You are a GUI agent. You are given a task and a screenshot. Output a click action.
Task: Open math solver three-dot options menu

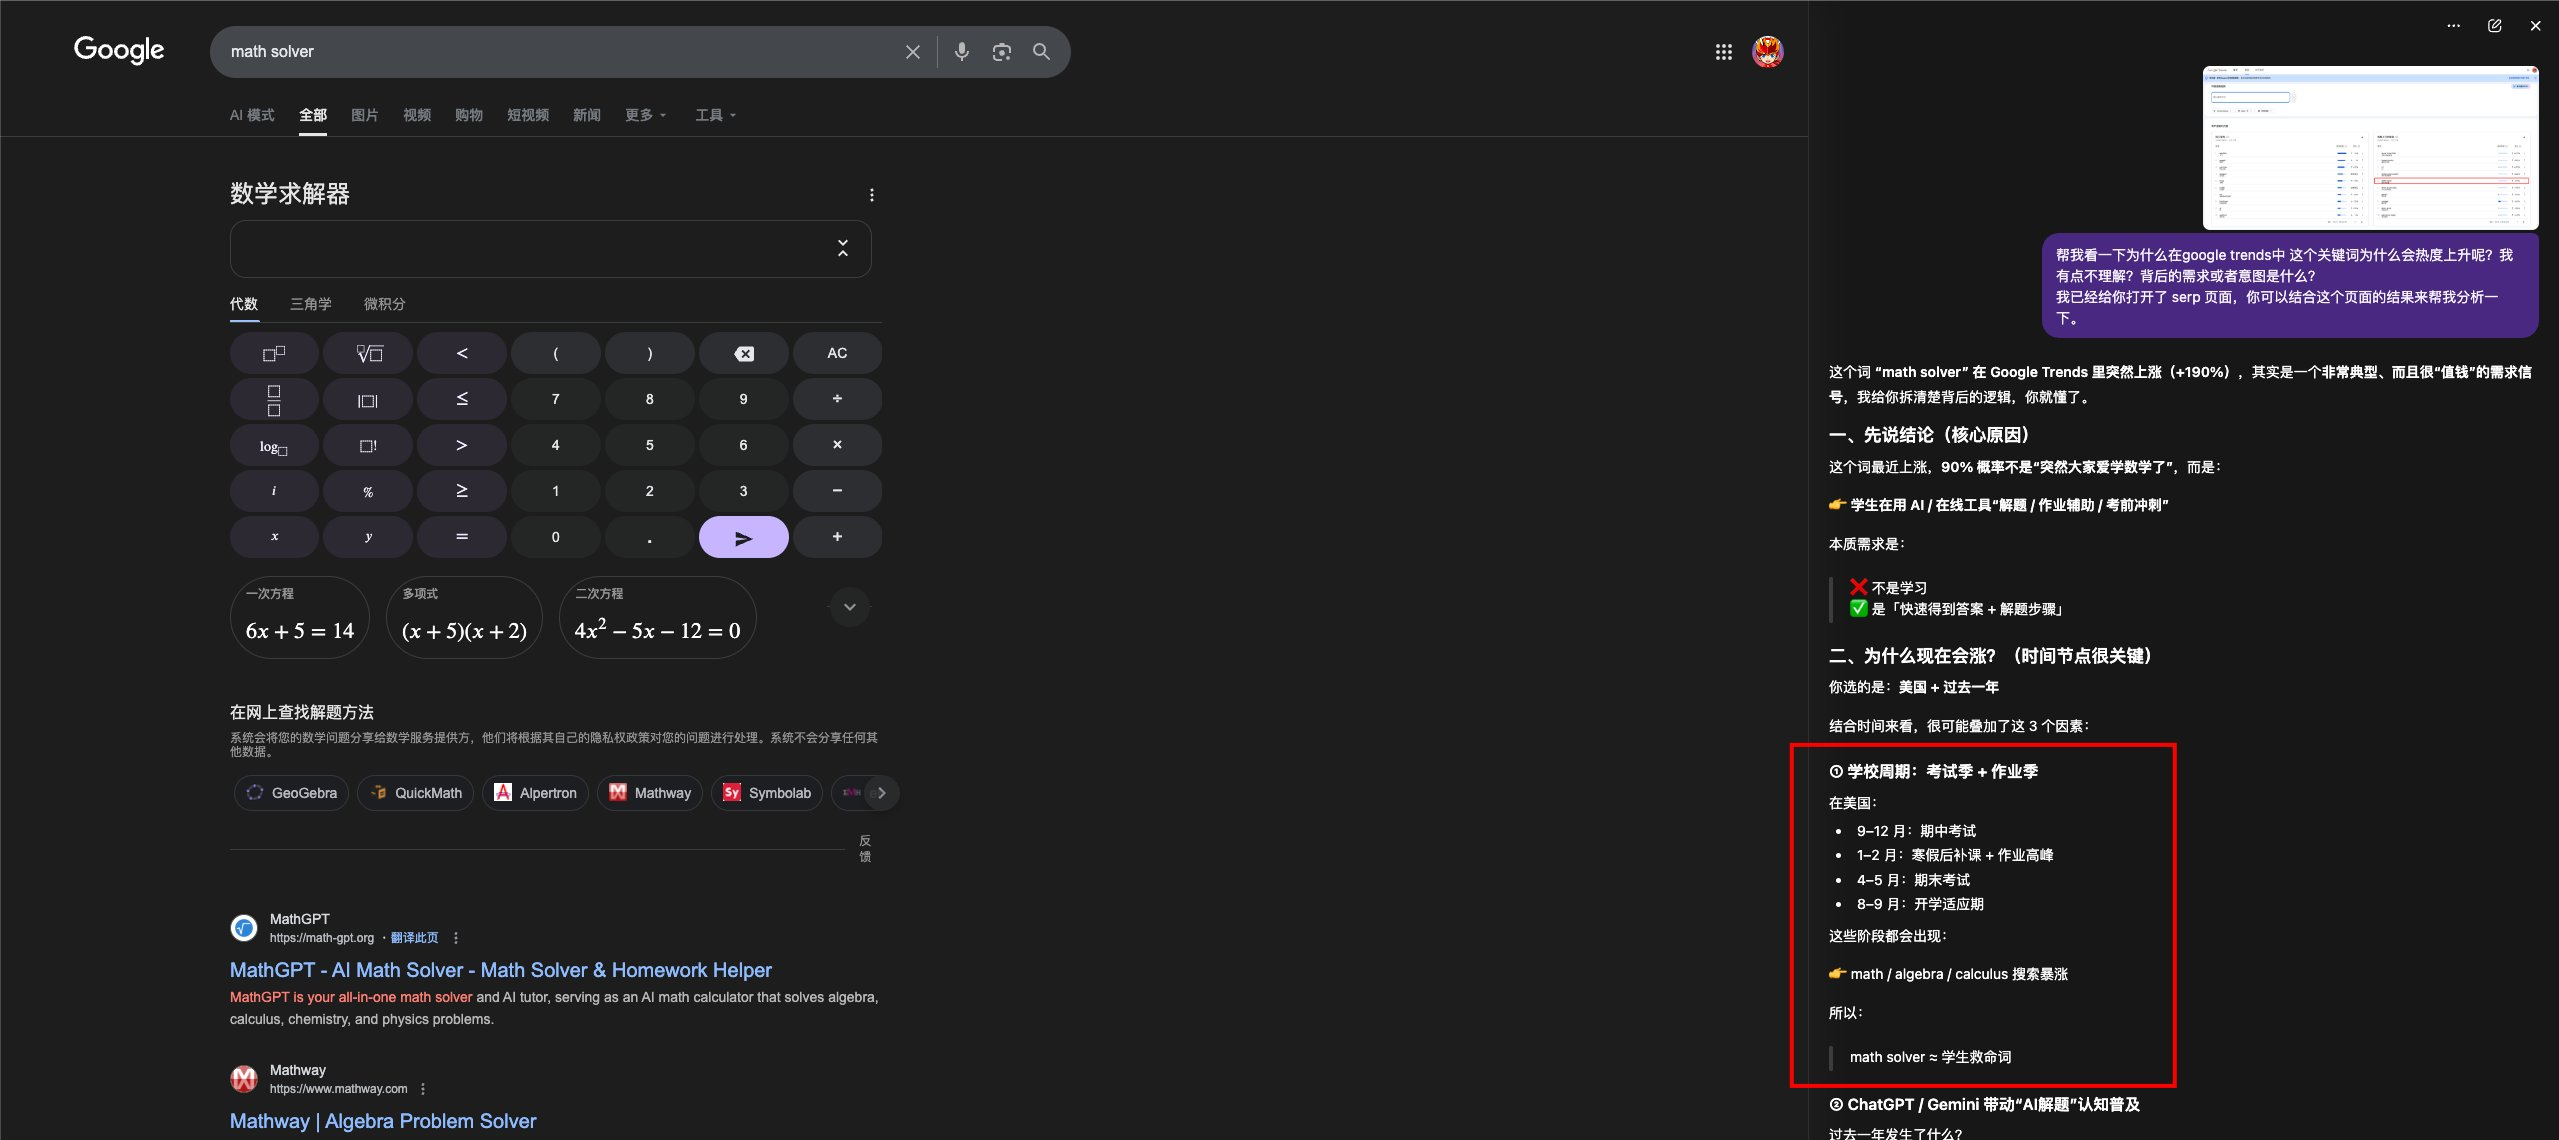(x=871, y=195)
